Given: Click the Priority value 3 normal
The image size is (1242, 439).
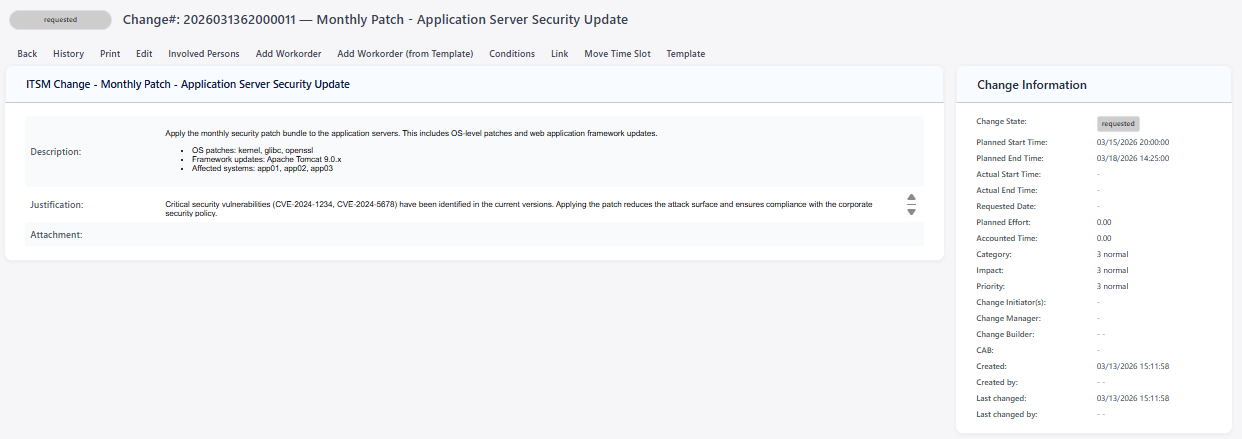Looking at the screenshot, I should tap(1112, 286).
